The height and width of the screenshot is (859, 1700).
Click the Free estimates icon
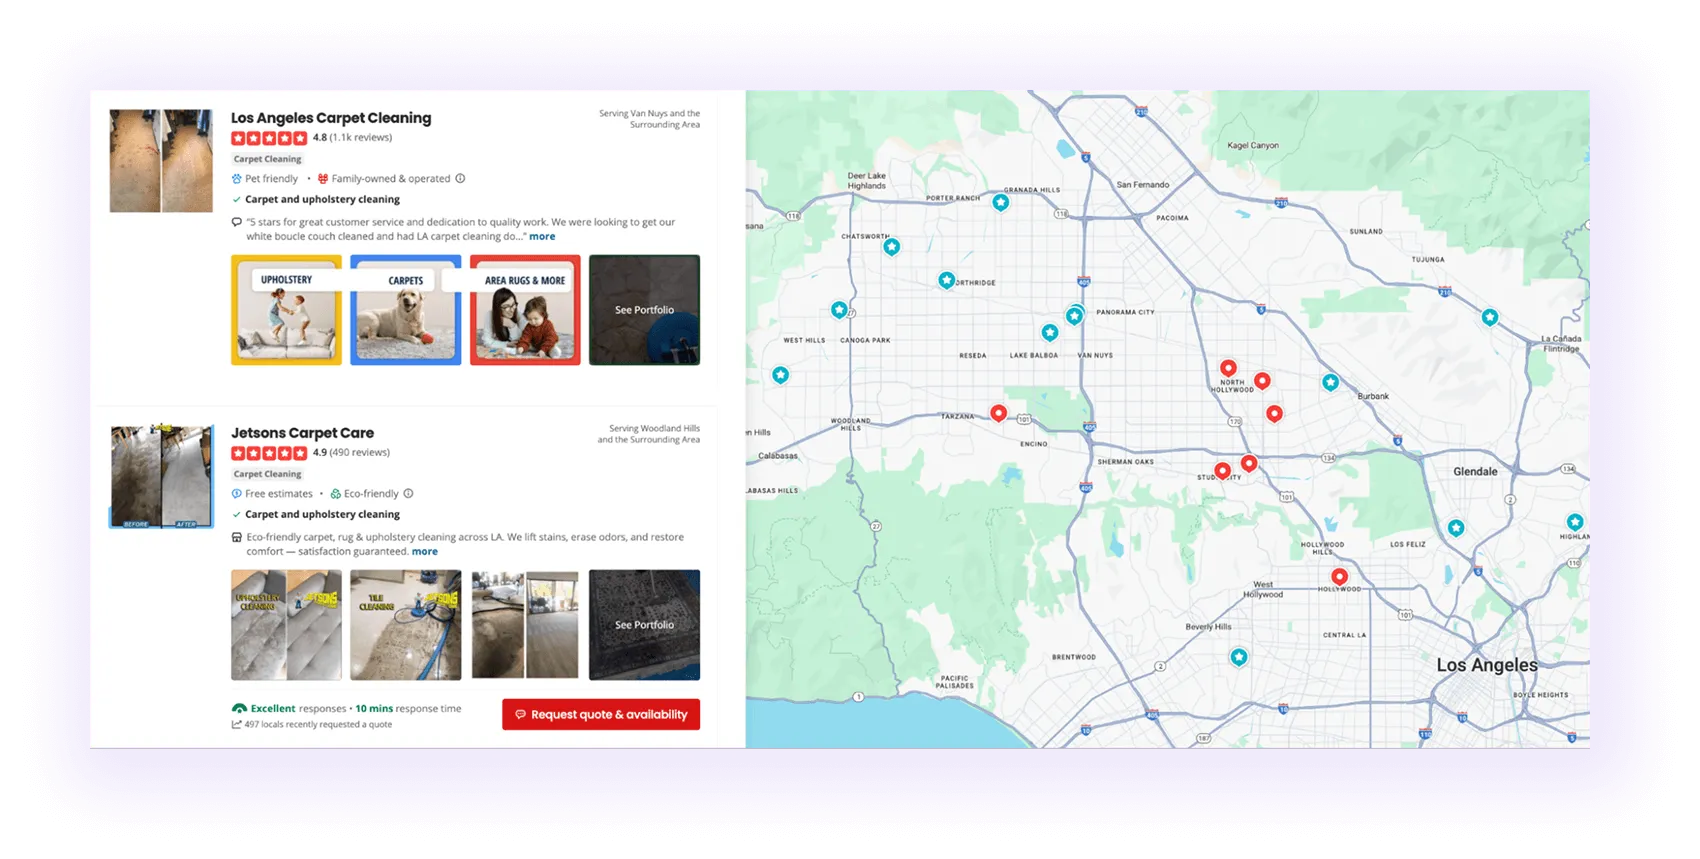(x=237, y=494)
